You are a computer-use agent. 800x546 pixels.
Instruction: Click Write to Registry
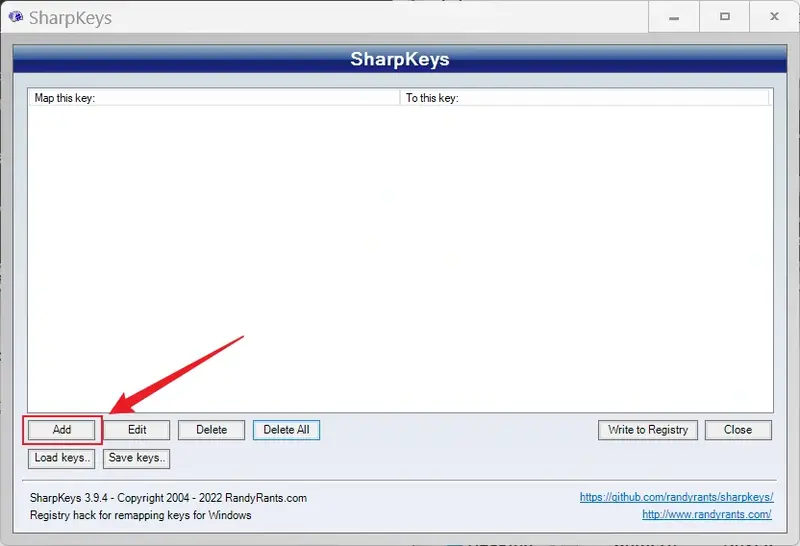click(x=647, y=430)
